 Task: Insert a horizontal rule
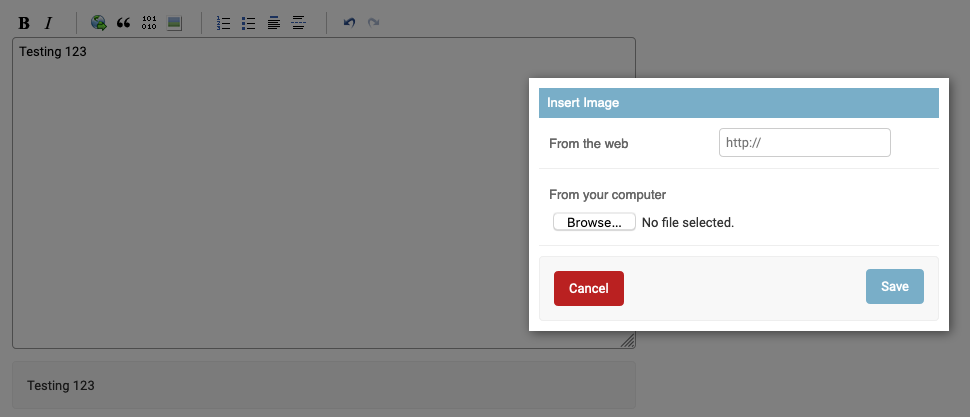299,24
